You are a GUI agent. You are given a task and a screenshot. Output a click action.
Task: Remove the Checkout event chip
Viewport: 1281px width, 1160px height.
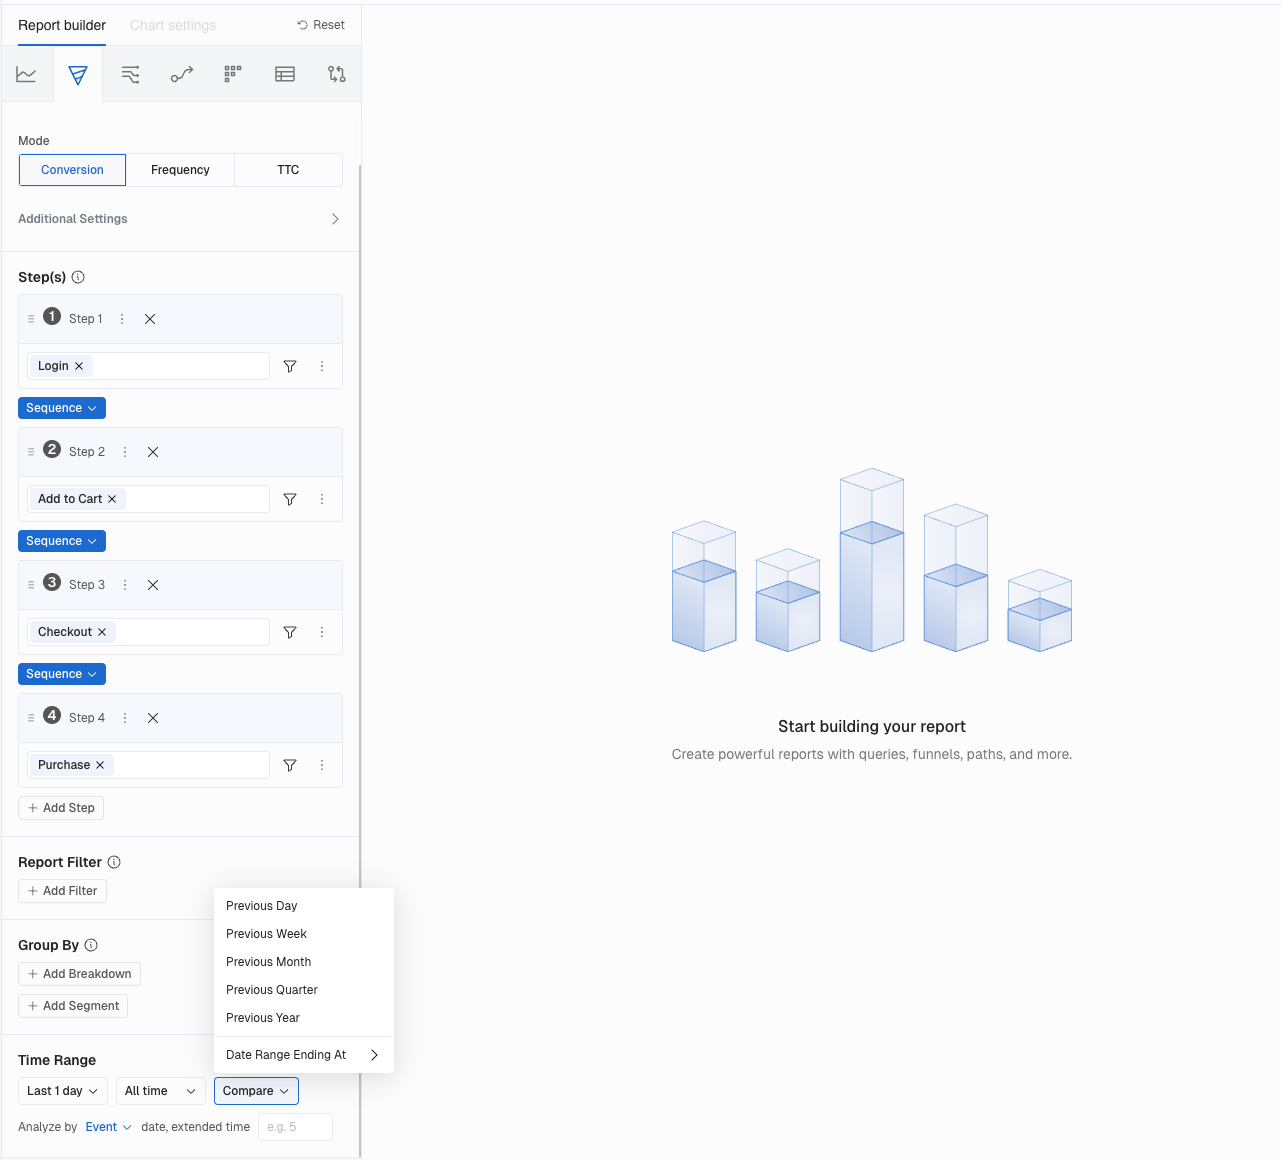pos(102,632)
